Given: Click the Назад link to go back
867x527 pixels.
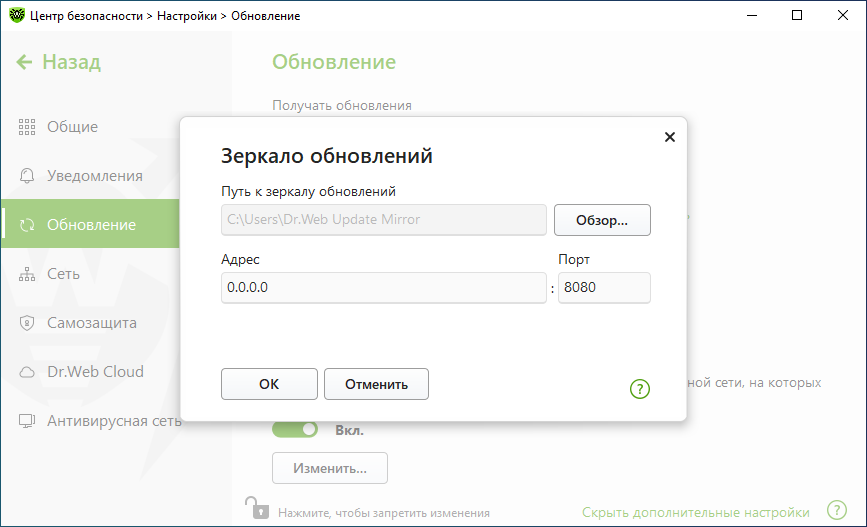Looking at the screenshot, I should click(71, 62).
